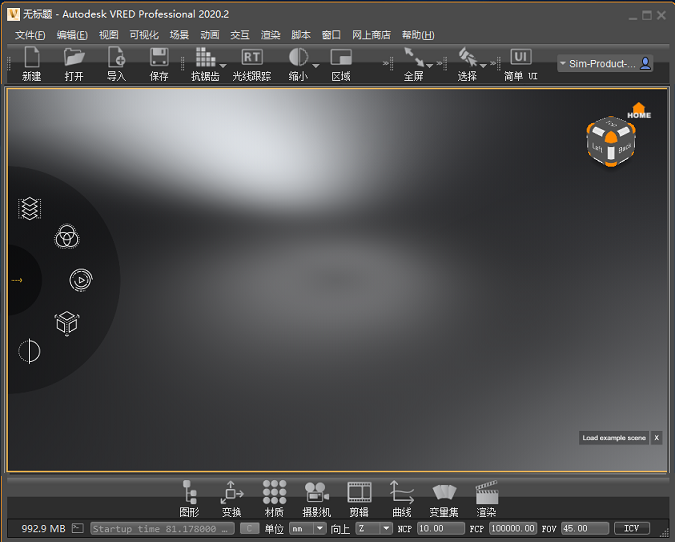This screenshot has width=675, height=542.
Task: Click the 3D cube icon in radial menu
Action: coord(67,323)
